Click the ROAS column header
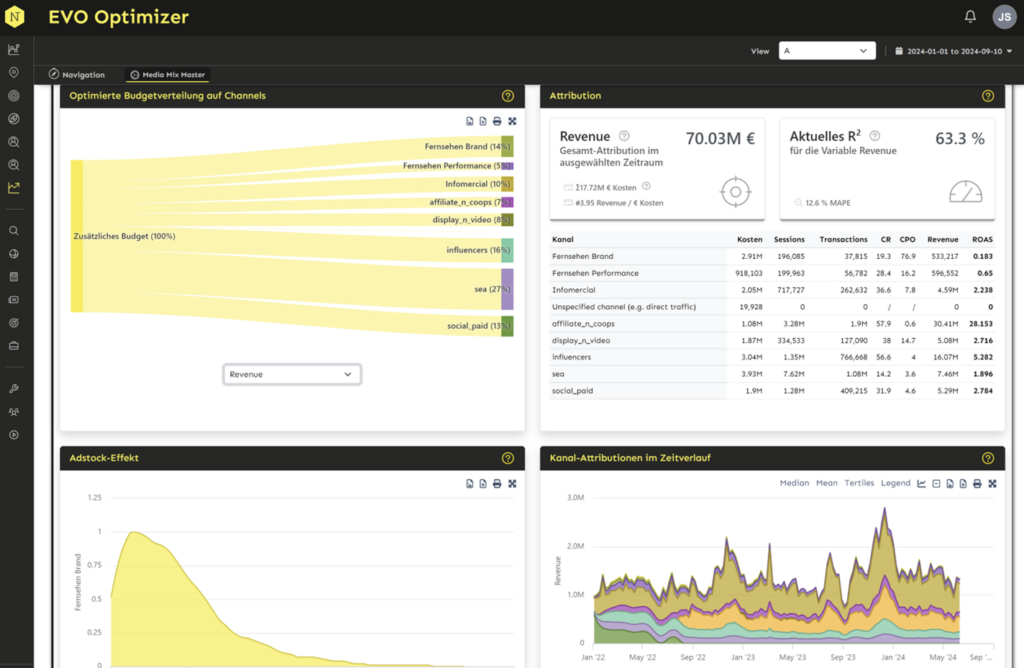 pos(982,240)
